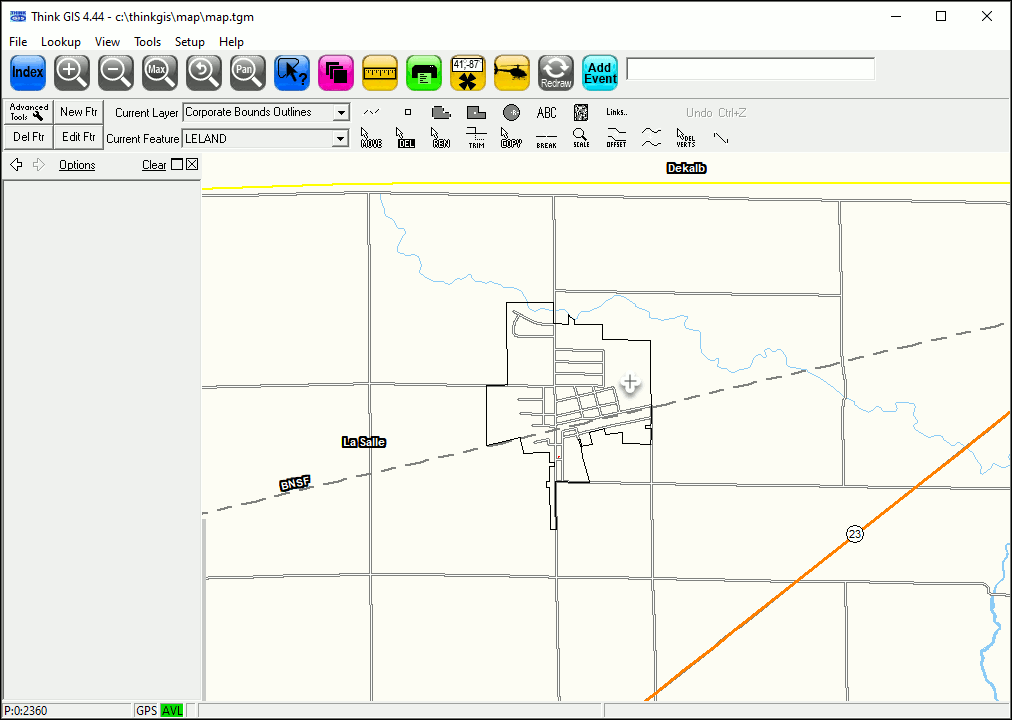Open the Current Feature dropdown arrow
Viewport: 1012px width, 720px height.
click(341, 139)
